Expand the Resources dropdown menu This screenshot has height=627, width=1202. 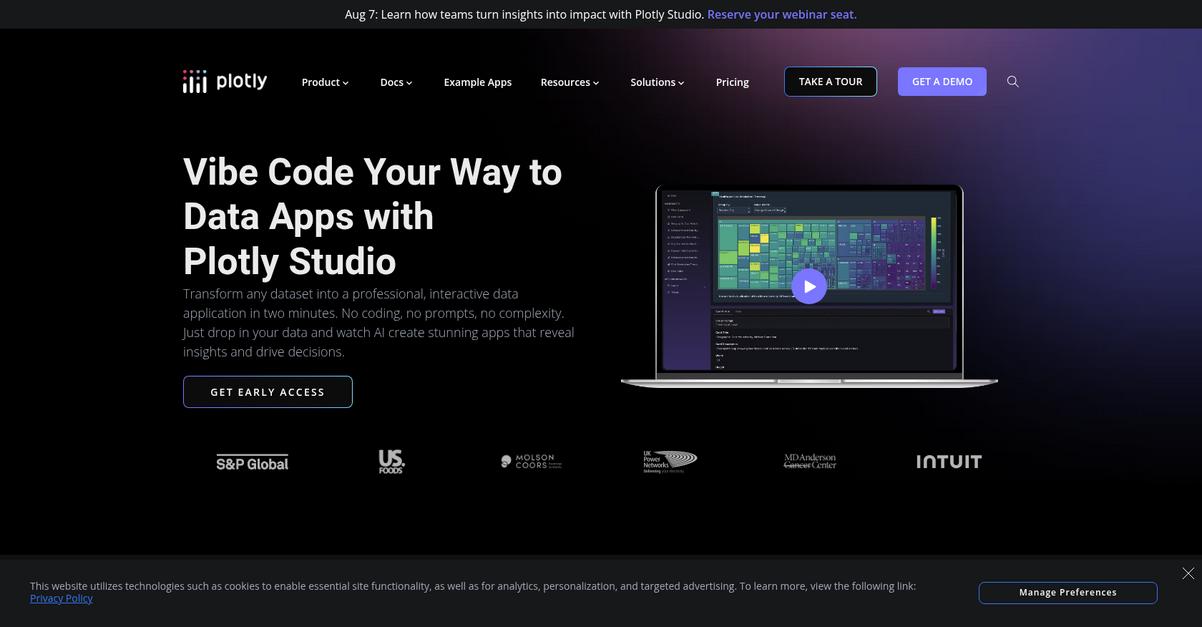click(x=570, y=82)
